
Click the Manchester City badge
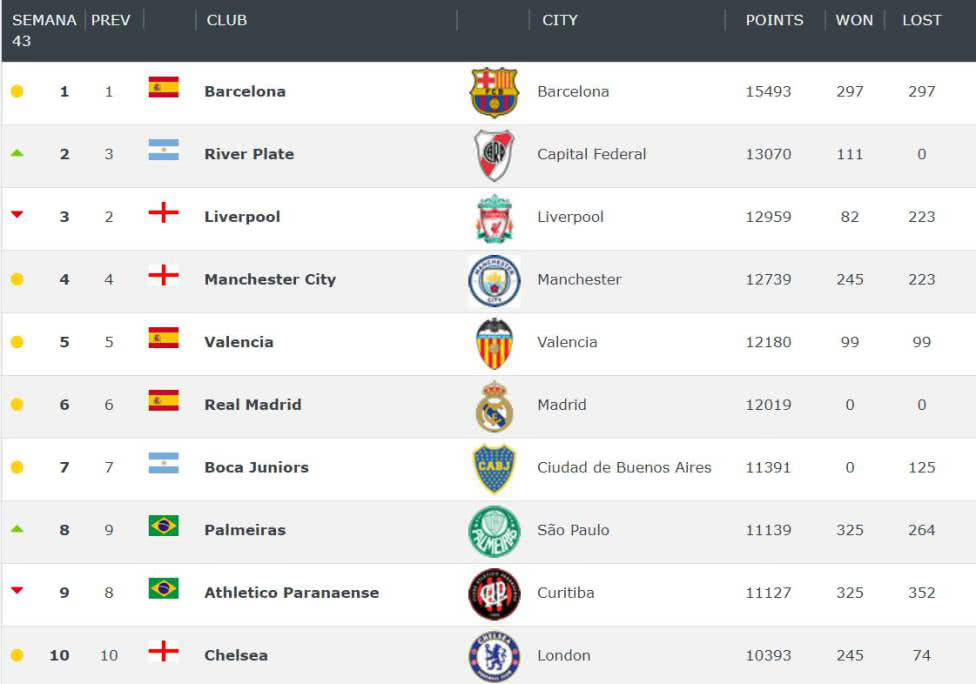494,281
